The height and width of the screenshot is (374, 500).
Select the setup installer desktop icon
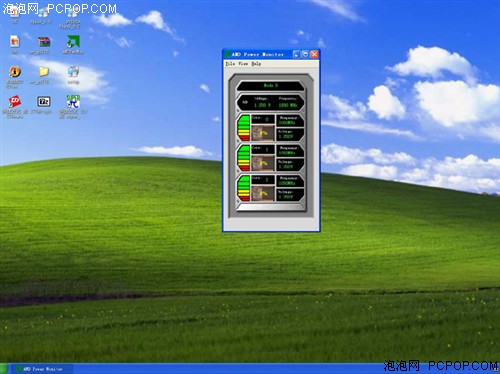pos(73,75)
